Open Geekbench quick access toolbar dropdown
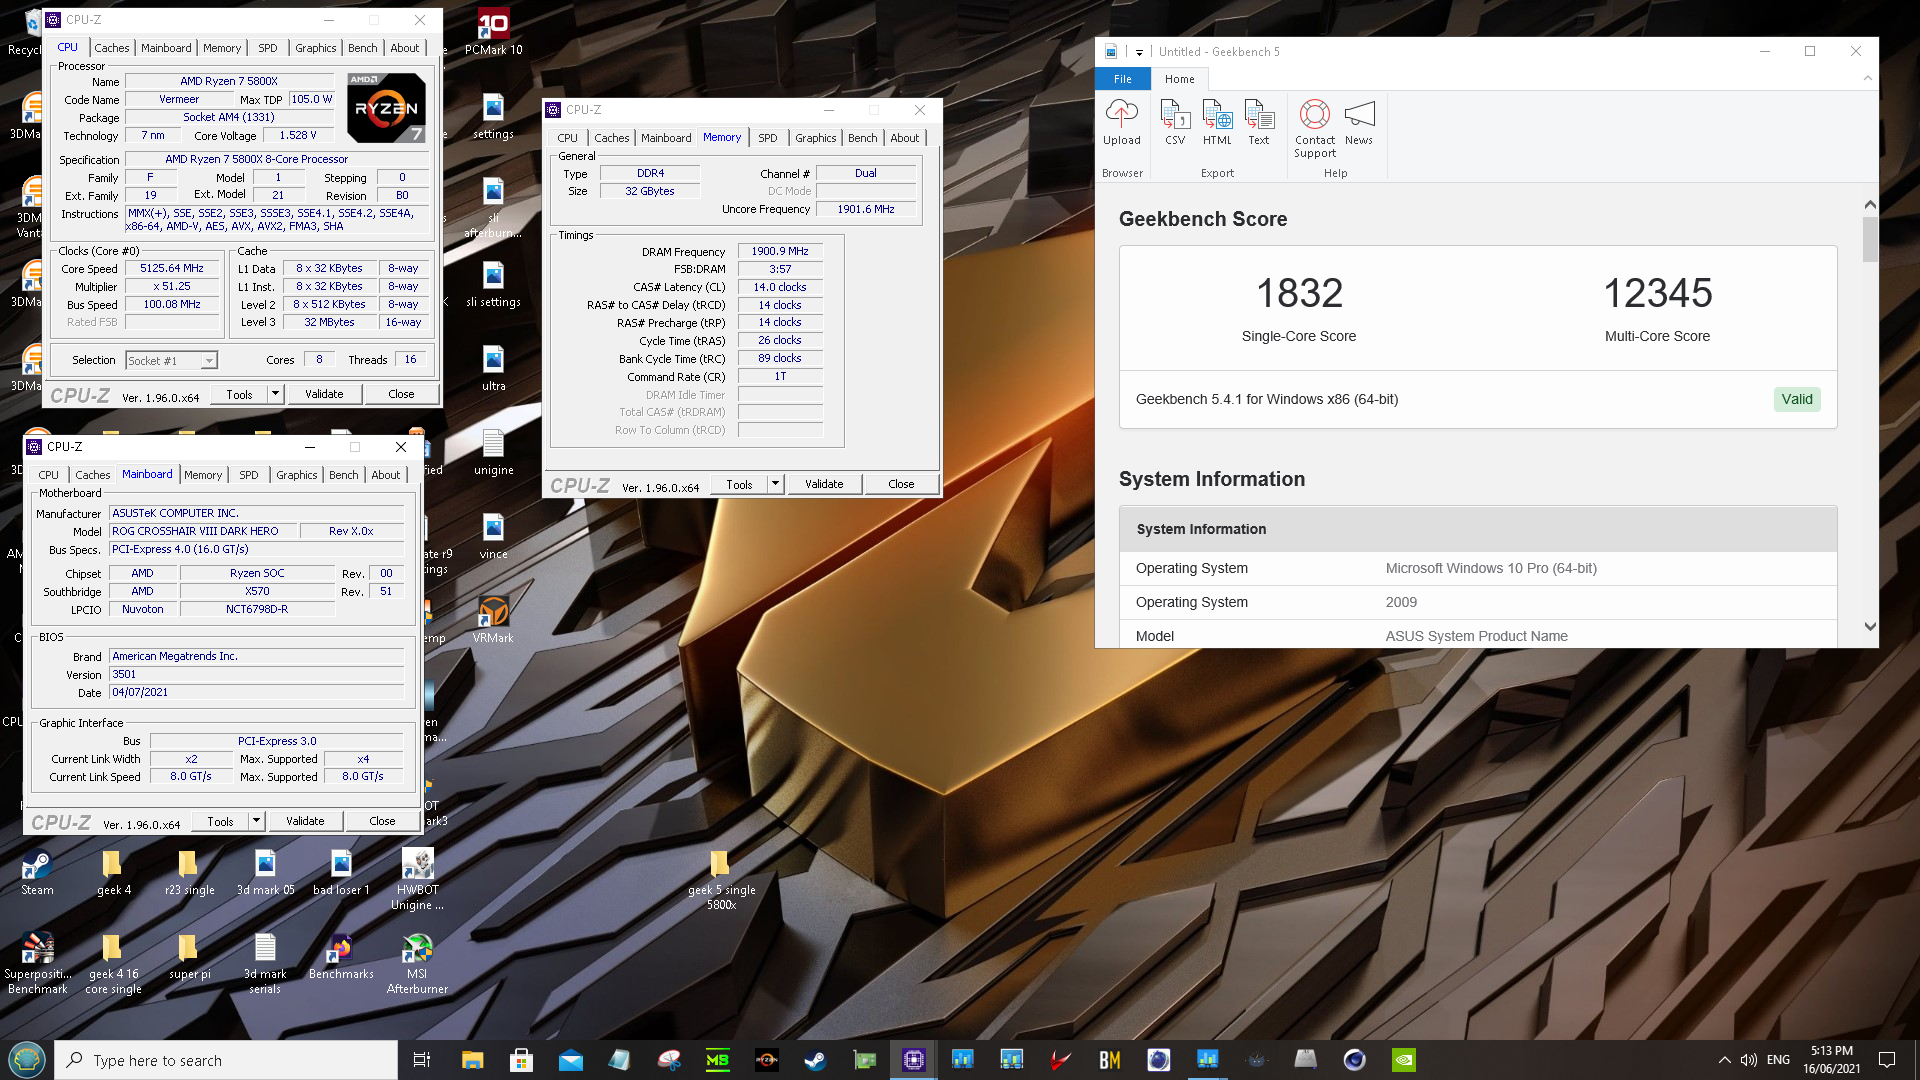The height and width of the screenshot is (1080, 1920). coord(1139,52)
